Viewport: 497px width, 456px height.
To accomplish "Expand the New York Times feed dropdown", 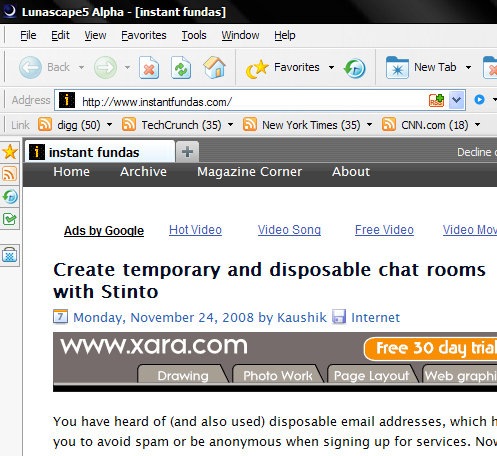I will click(x=369, y=125).
